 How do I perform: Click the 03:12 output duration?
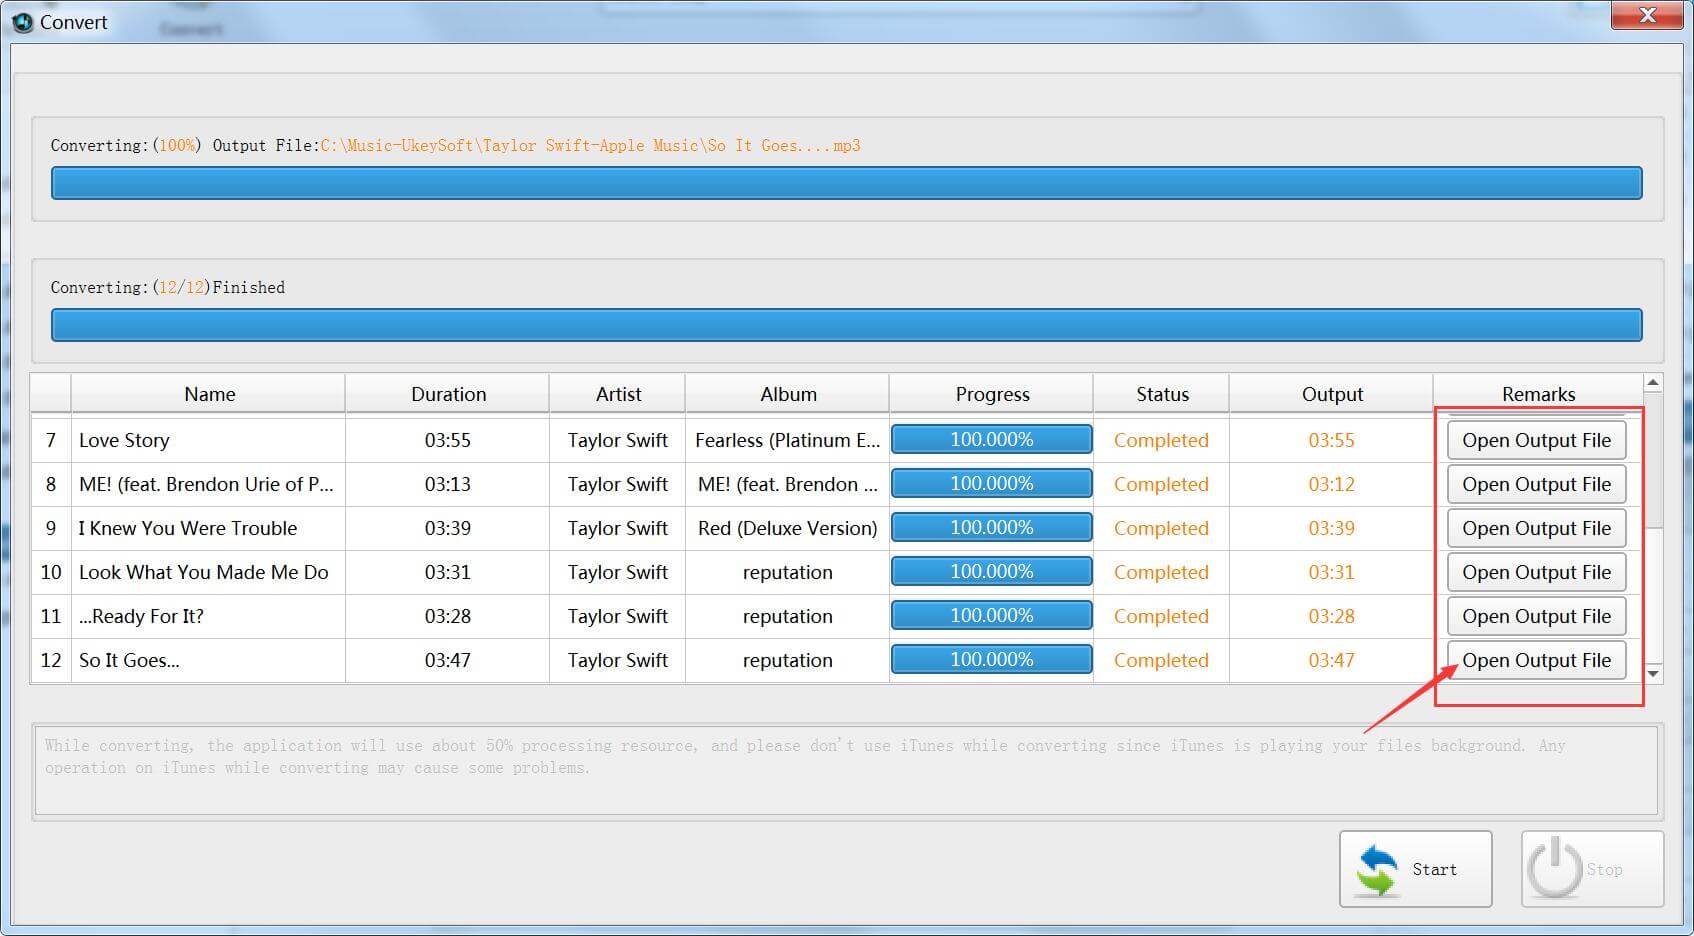(1331, 484)
